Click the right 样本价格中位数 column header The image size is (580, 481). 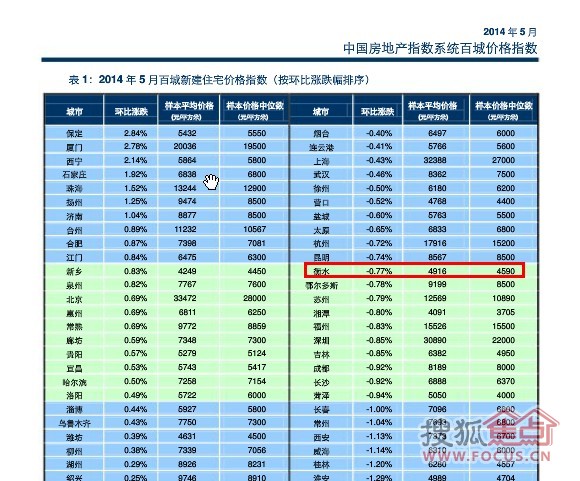503,110
